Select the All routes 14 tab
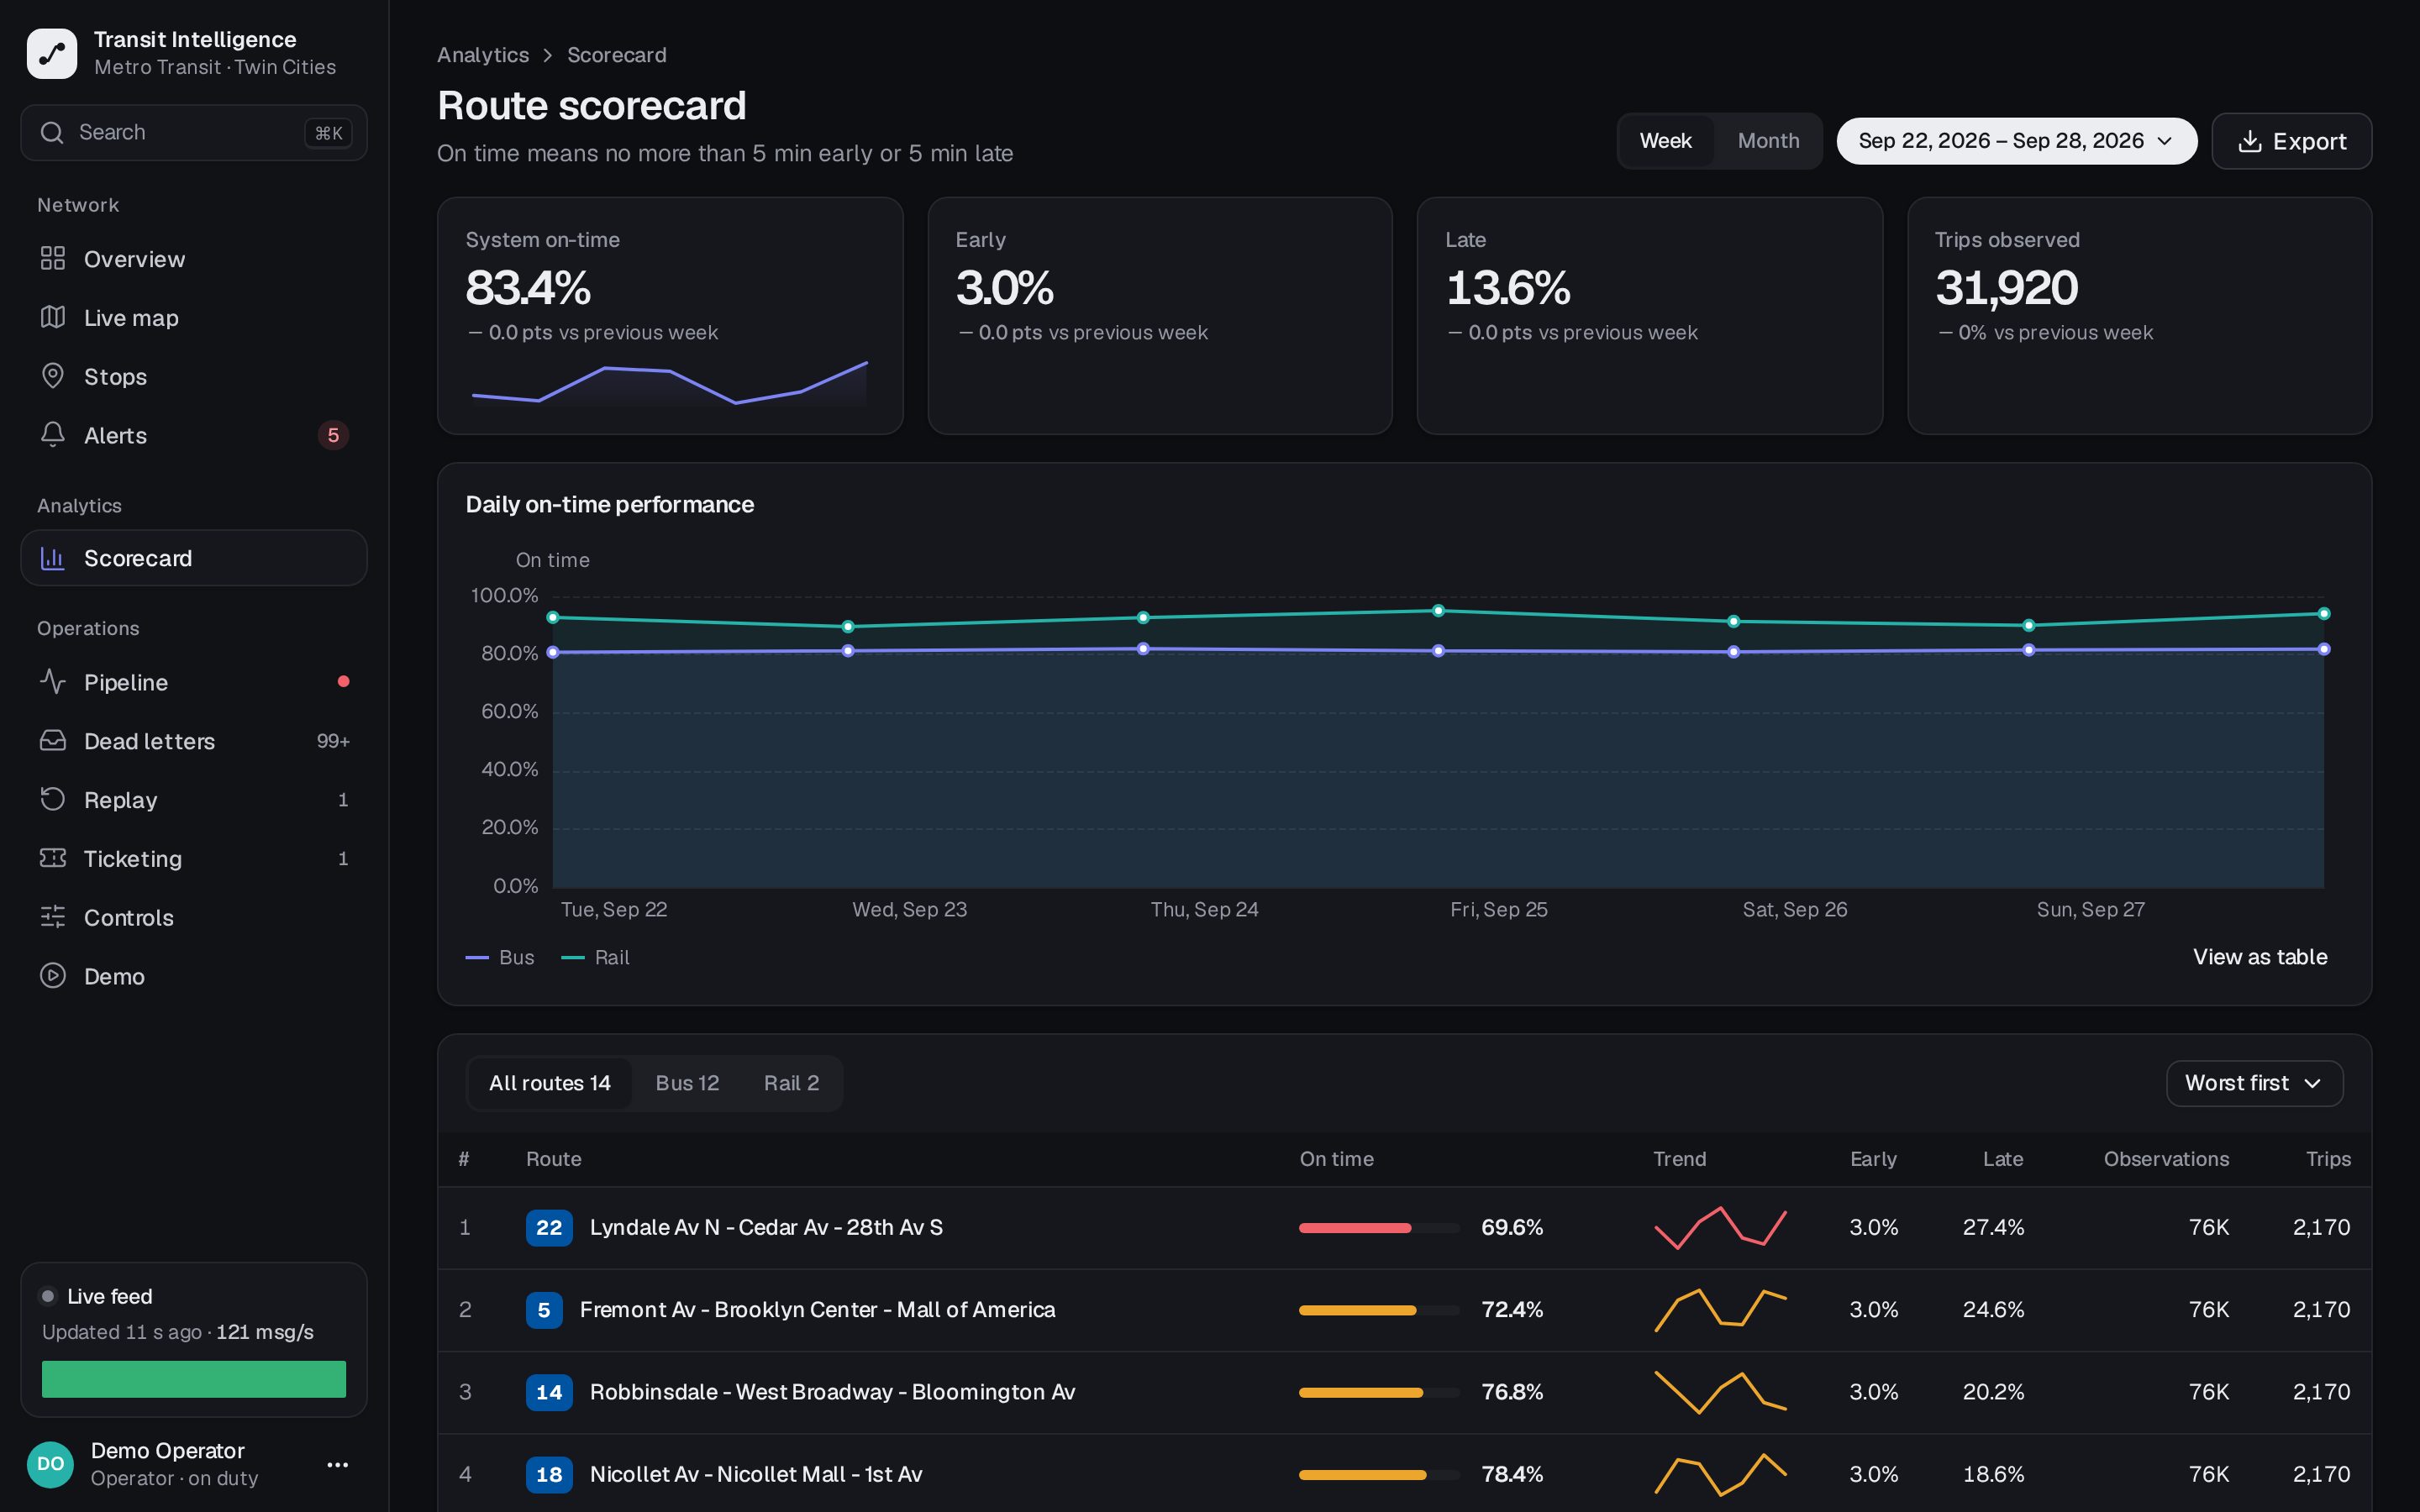This screenshot has width=2420, height=1512. click(549, 1083)
